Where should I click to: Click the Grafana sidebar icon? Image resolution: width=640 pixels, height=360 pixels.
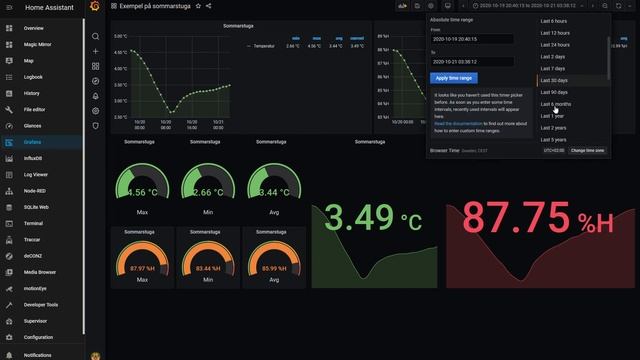(x=9, y=142)
